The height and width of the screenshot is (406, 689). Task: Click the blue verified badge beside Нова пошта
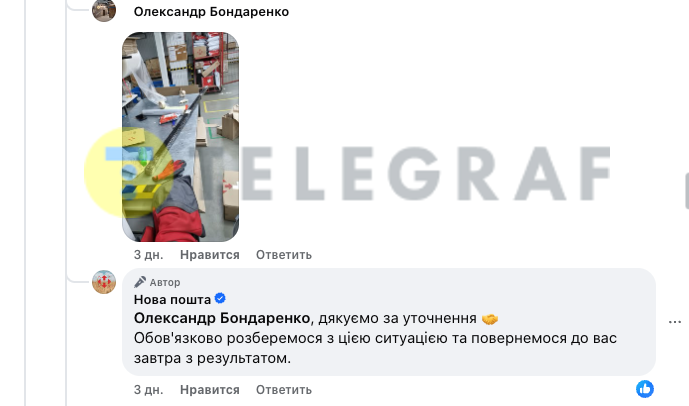(x=220, y=299)
